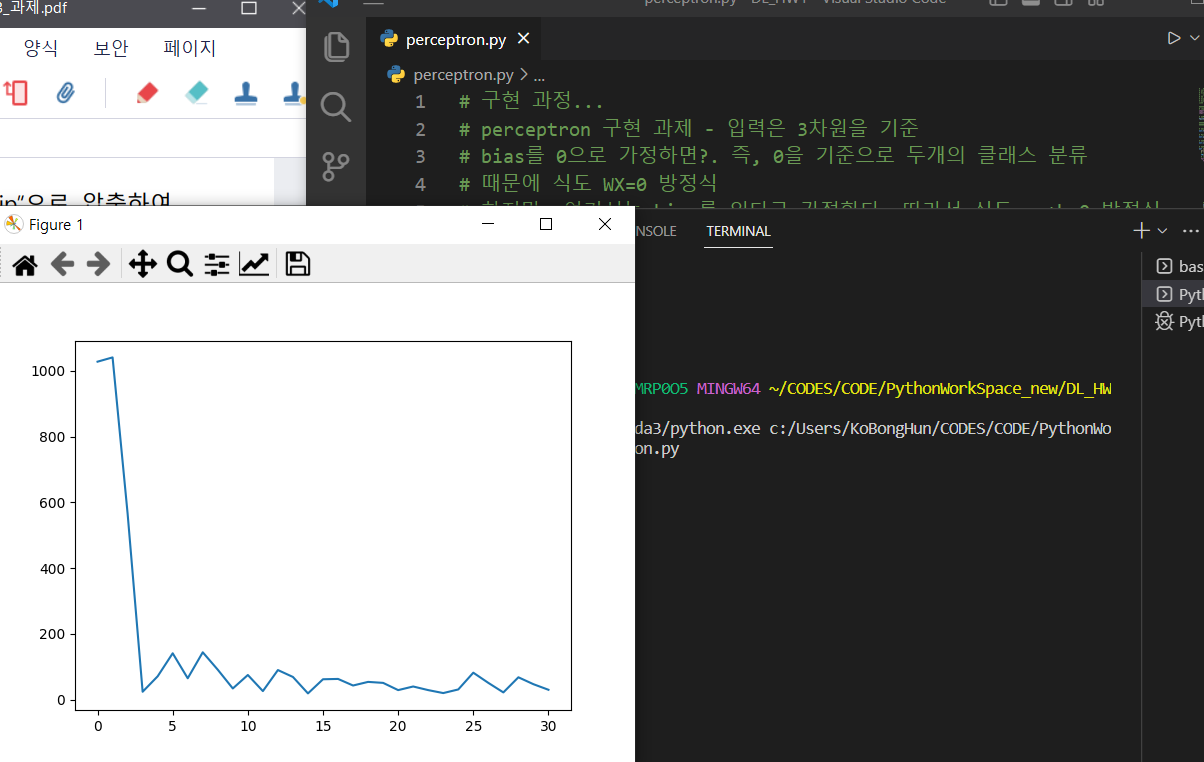This screenshot has height=762, width=1204.
Task: Activate the zoom-to-rectangle tool on the plot
Action: point(180,263)
